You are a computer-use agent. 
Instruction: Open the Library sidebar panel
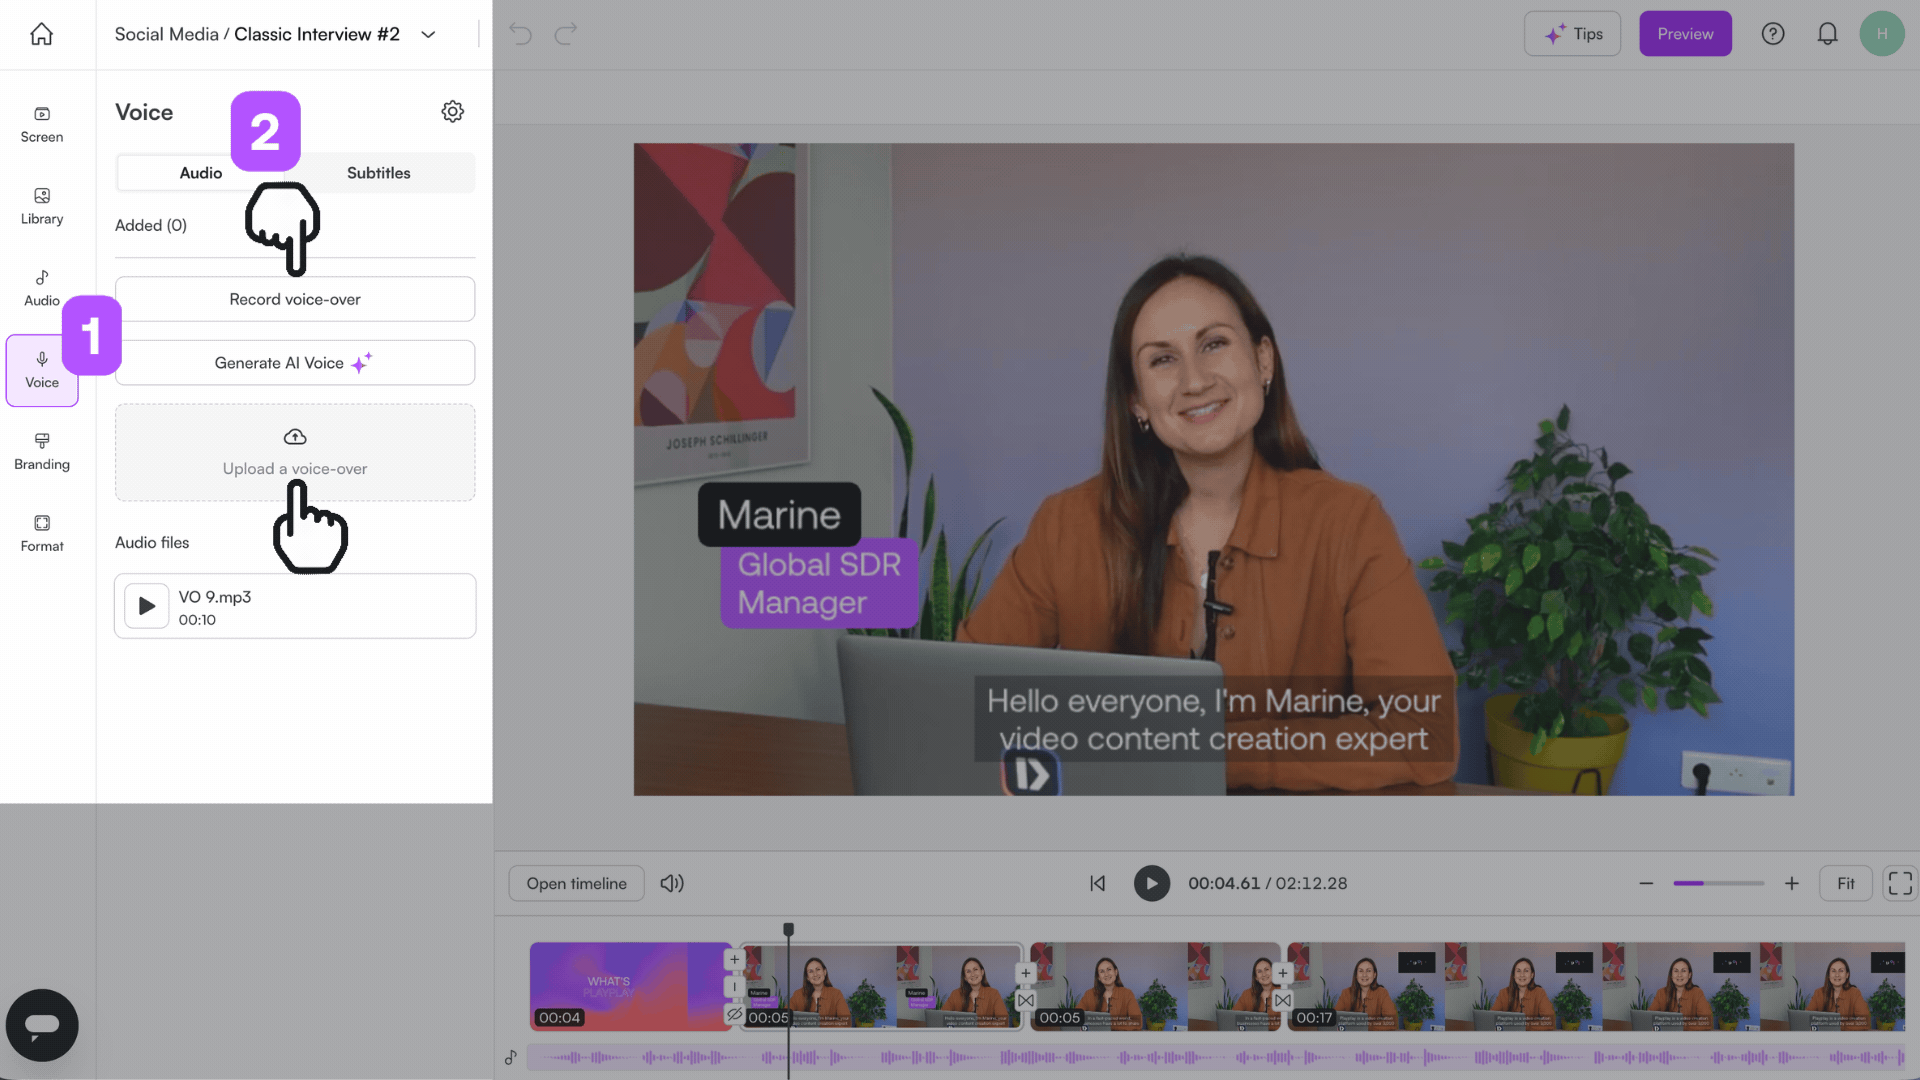pos(42,207)
